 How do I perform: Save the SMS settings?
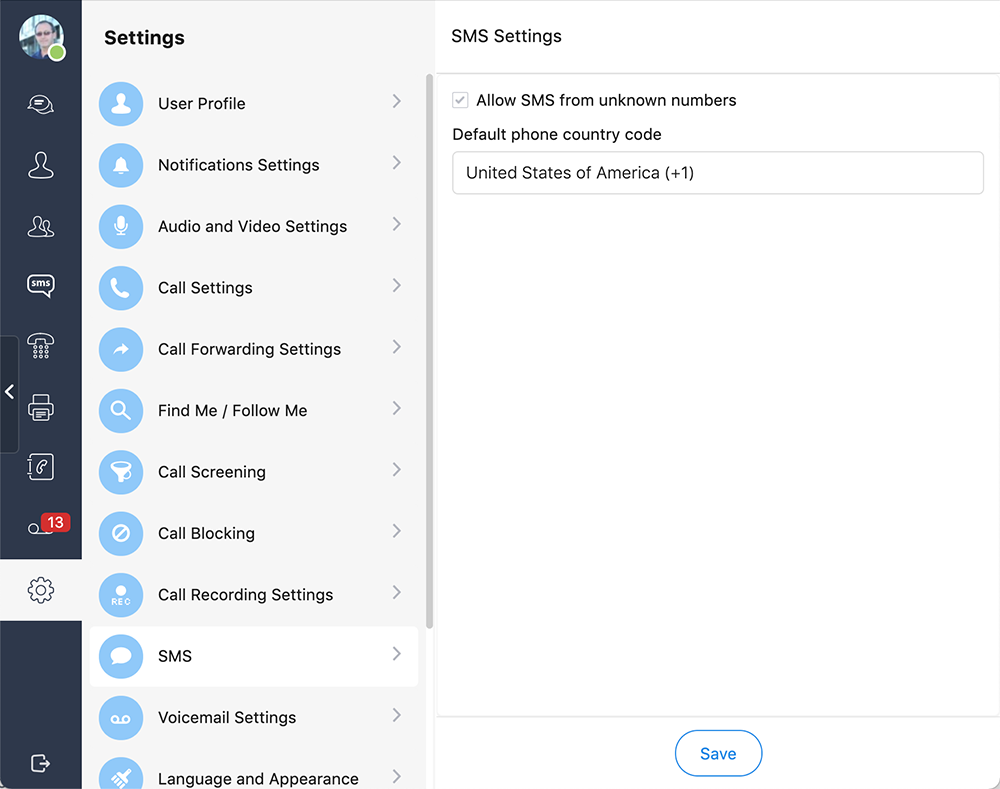pyautogui.click(x=718, y=753)
